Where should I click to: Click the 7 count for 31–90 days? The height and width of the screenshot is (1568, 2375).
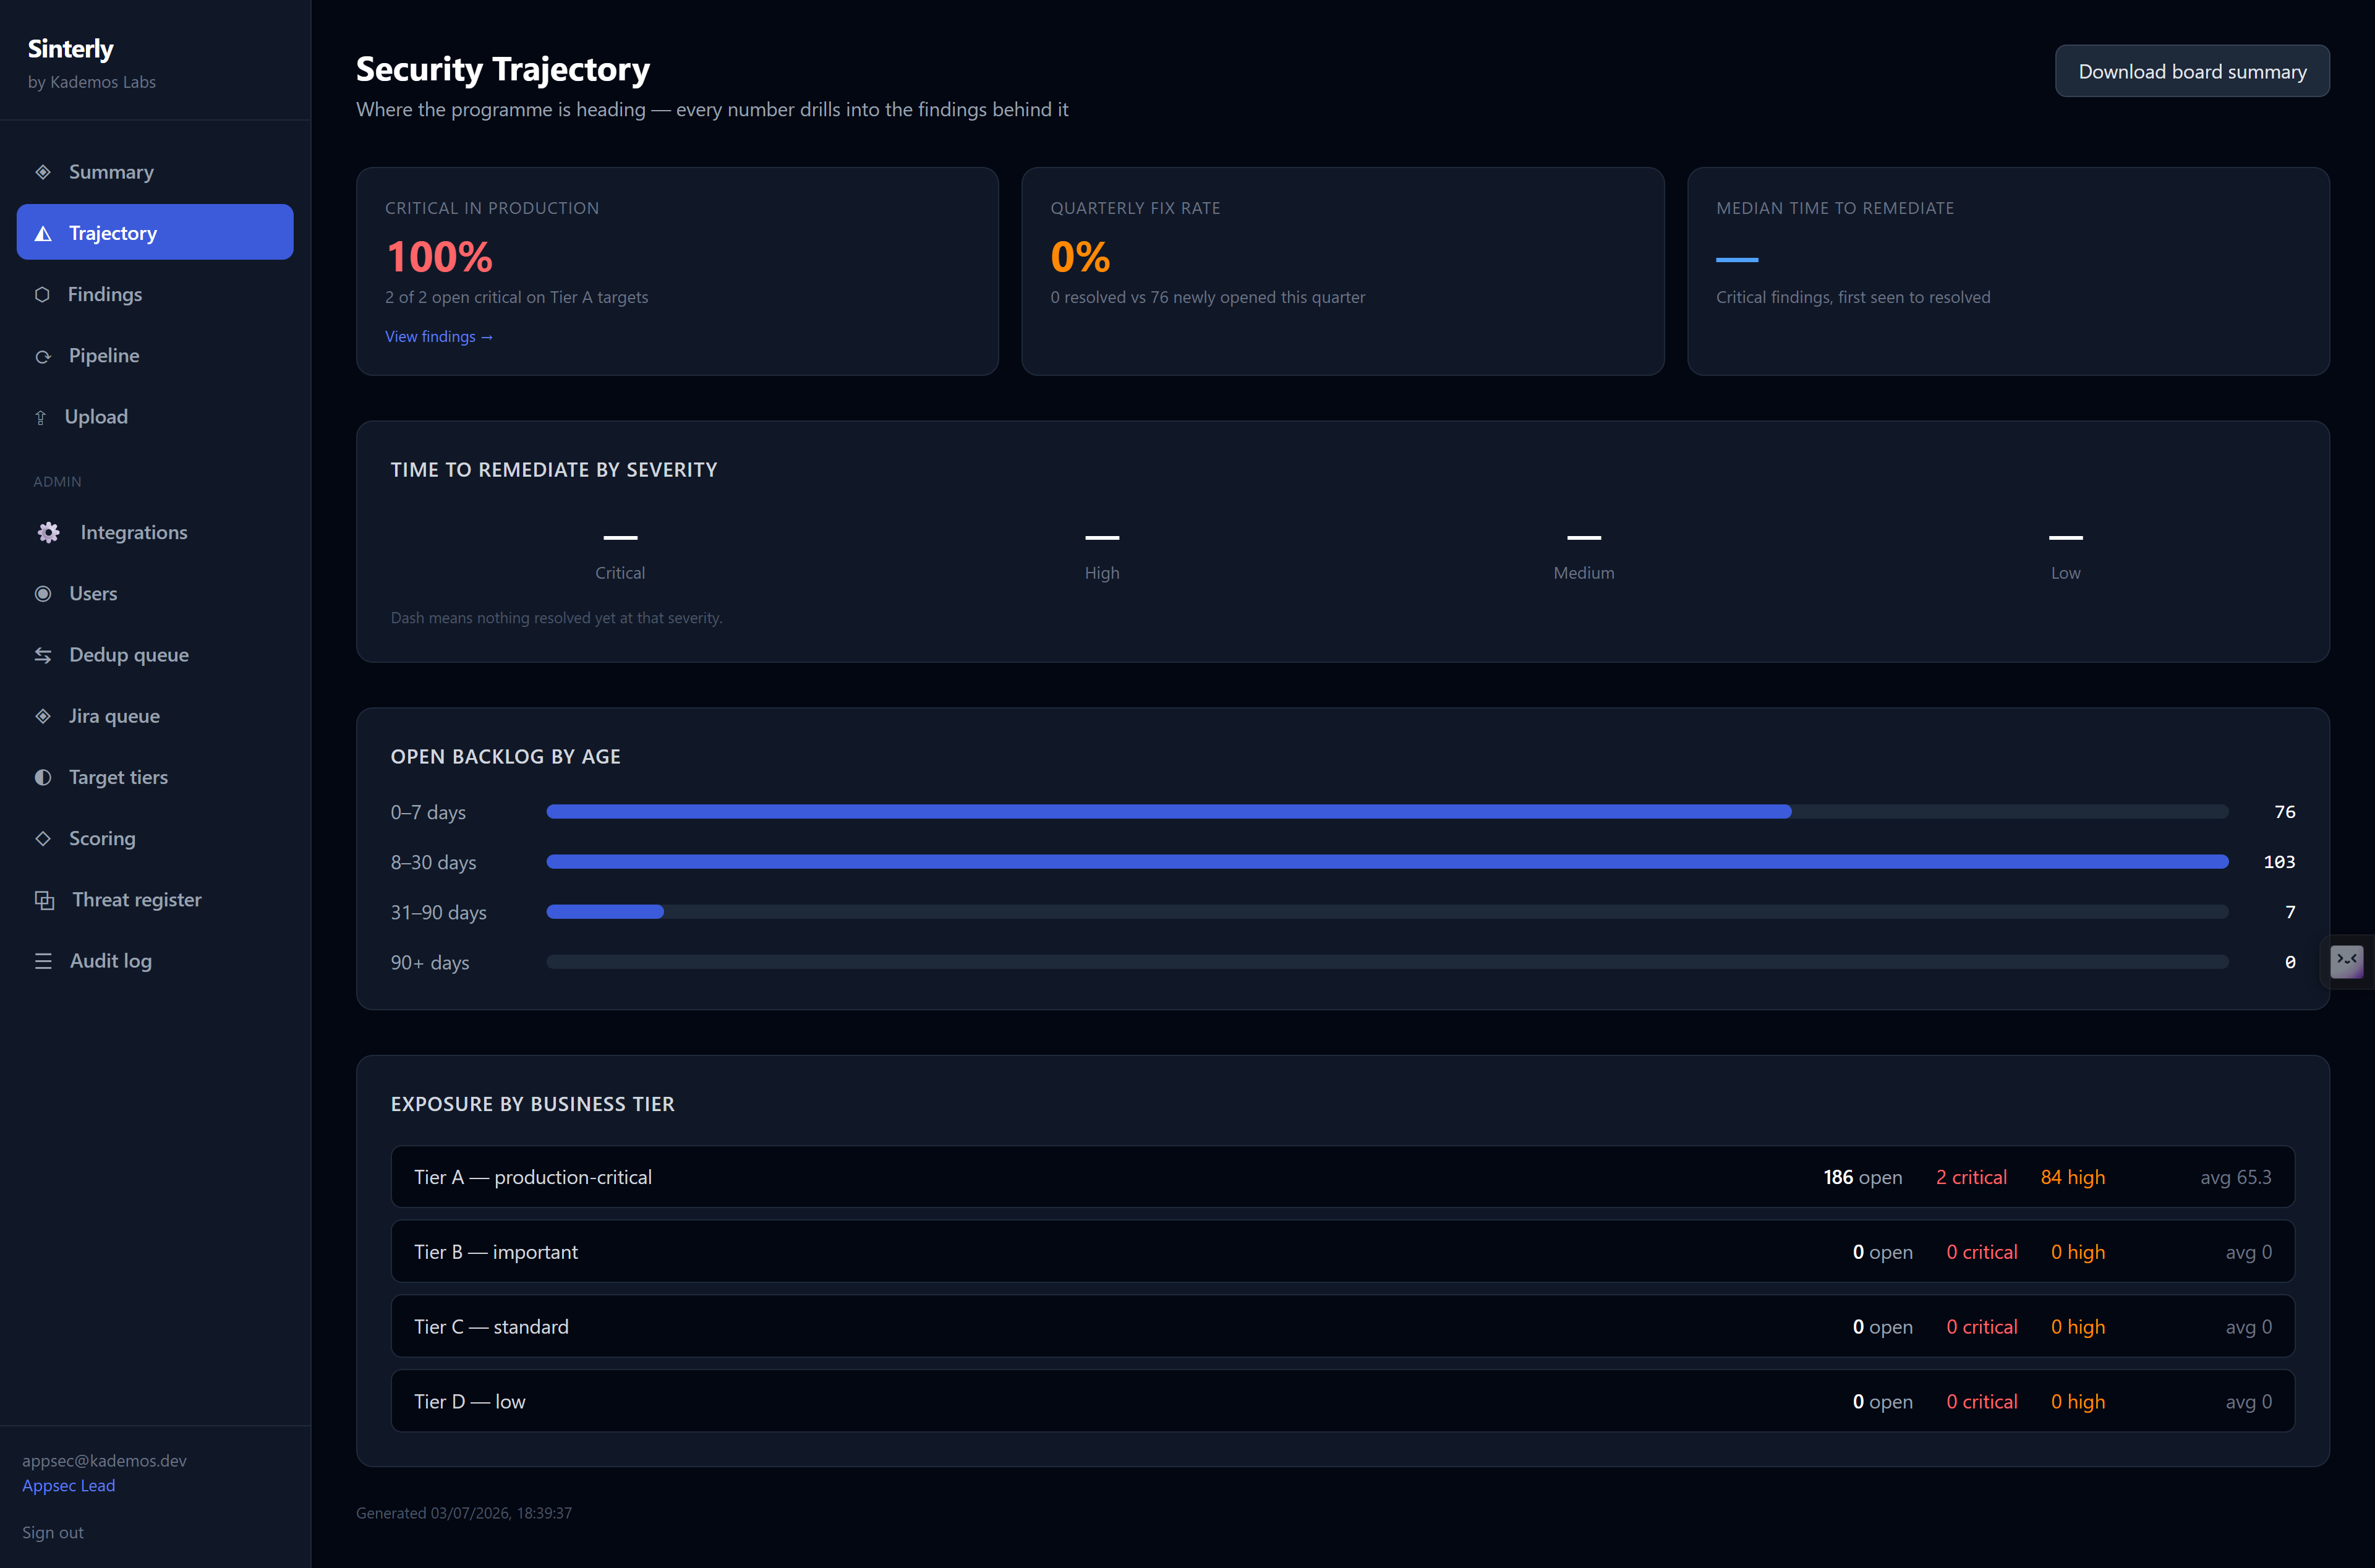[2290, 912]
